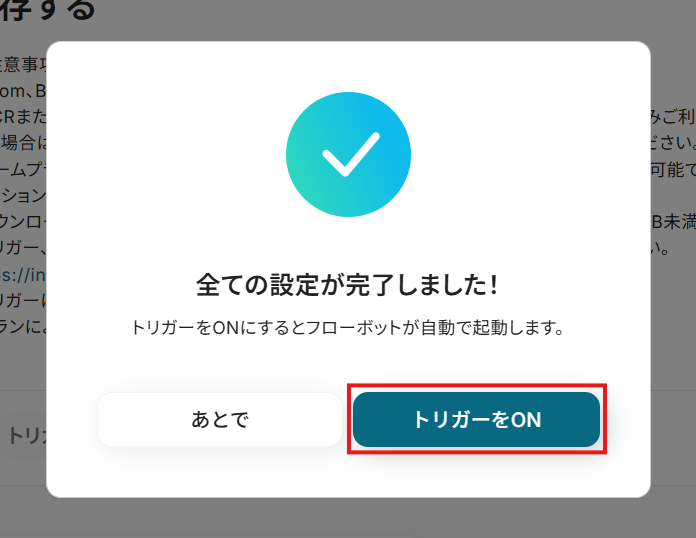The height and width of the screenshot is (538, 696).
Task: Click the dimmed overlay below the dialog
Action: tap(348, 518)
